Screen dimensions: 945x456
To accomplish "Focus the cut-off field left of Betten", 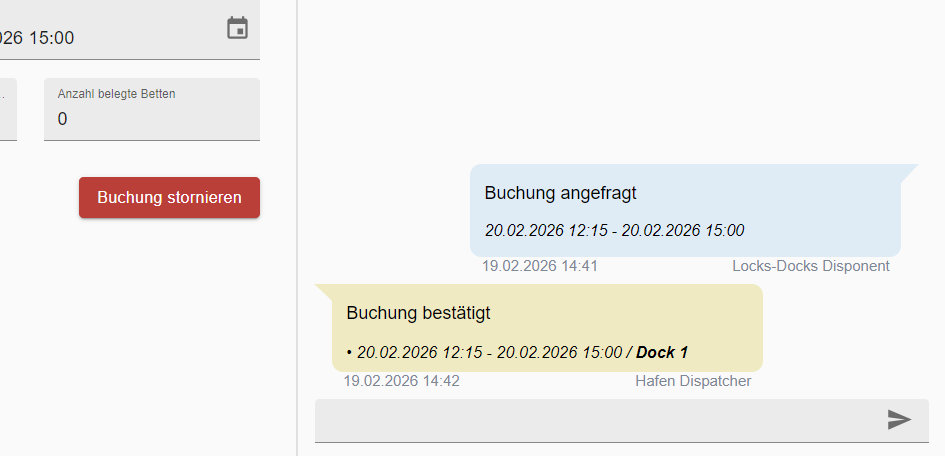I will click(x=8, y=110).
